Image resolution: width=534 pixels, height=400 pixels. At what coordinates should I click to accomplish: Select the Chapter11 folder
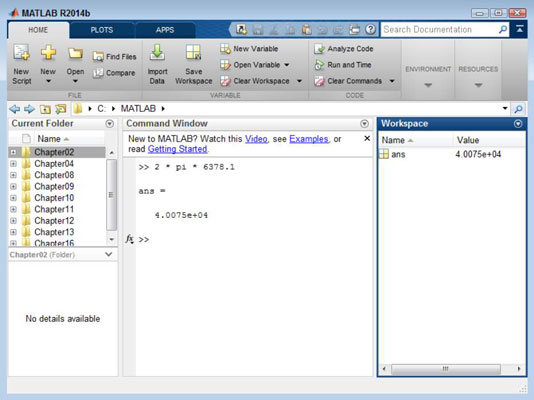pyautogui.click(x=54, y=209)
